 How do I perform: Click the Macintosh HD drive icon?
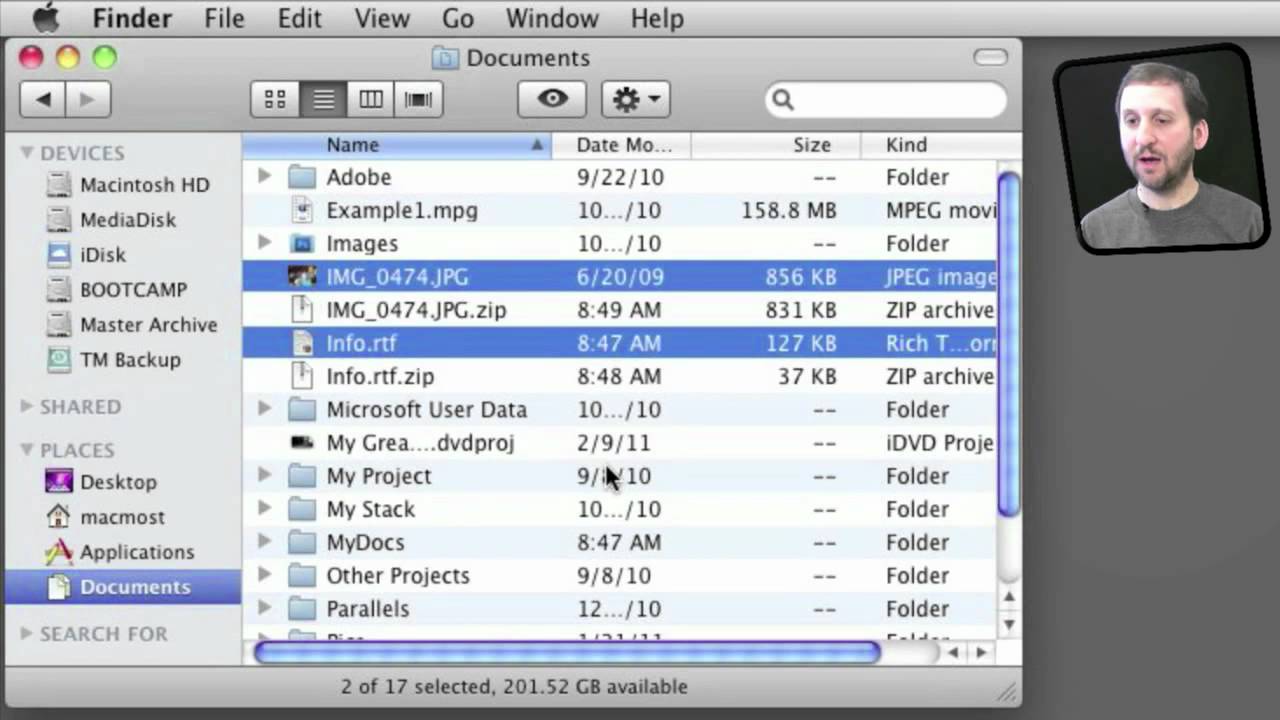[59, 185]
